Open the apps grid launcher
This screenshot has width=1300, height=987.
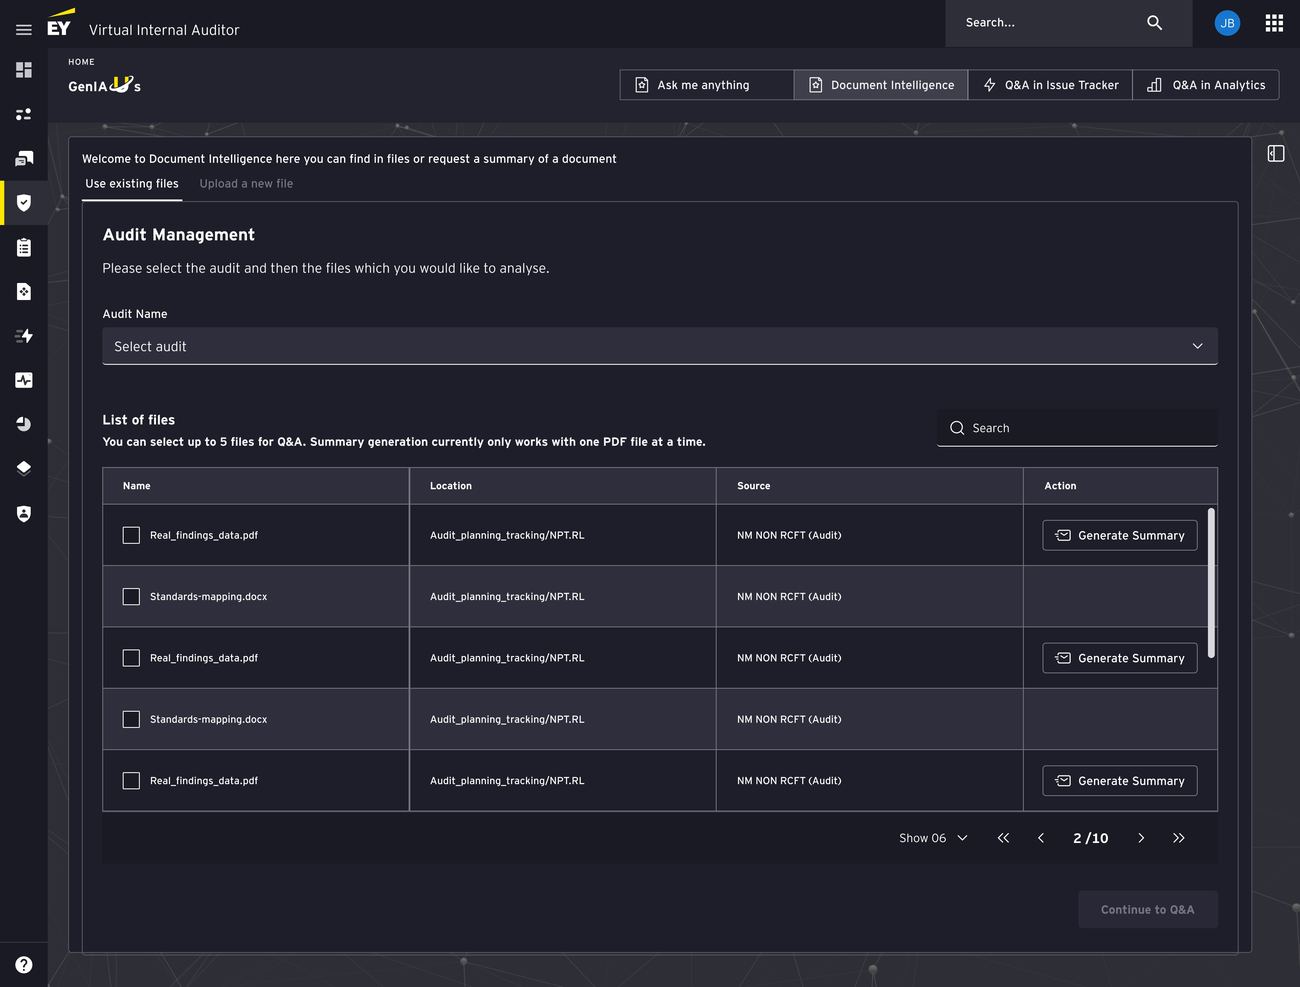click(x=1274, y=23)
